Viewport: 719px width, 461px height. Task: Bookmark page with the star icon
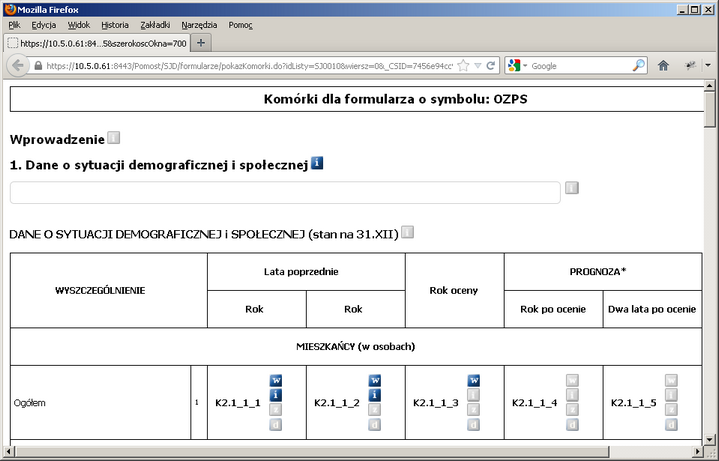(x=465, y=66)
